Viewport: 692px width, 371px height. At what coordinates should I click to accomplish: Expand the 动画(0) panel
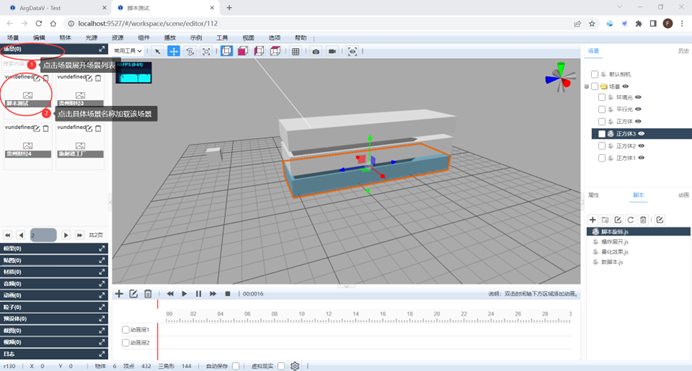102,295
